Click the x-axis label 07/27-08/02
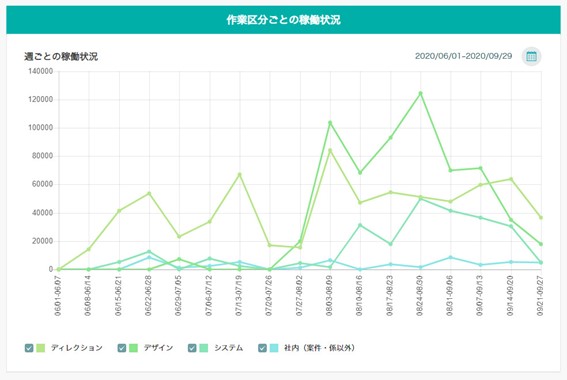The image size is (567, 380). [299, 296]
